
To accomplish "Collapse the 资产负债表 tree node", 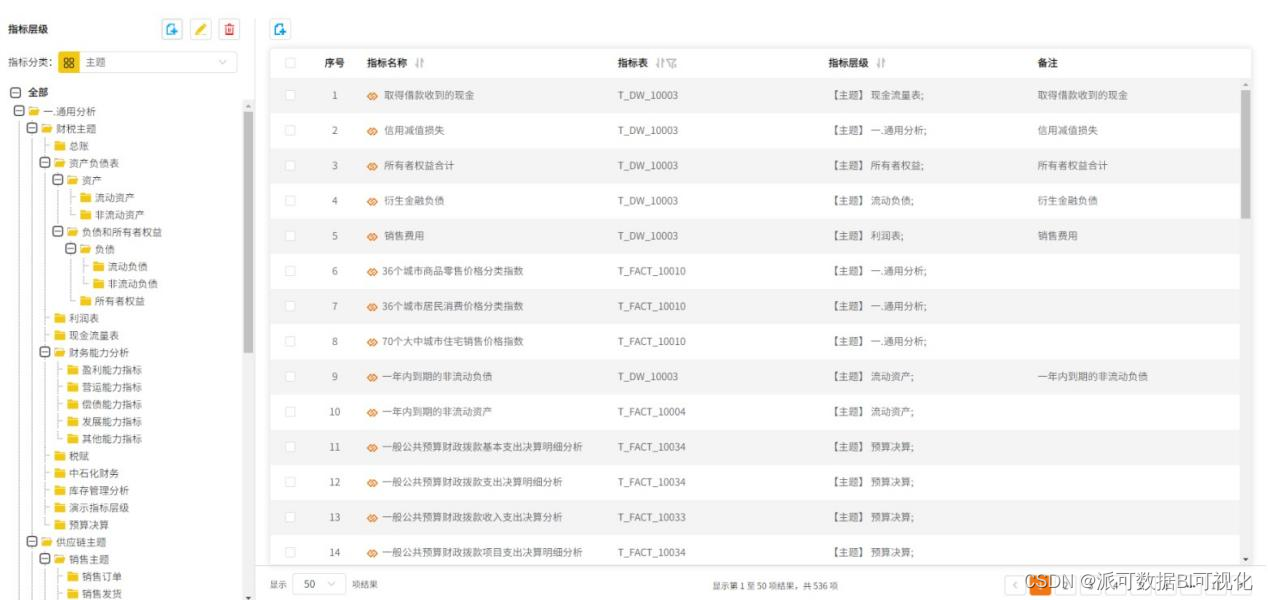I will 45,163.
